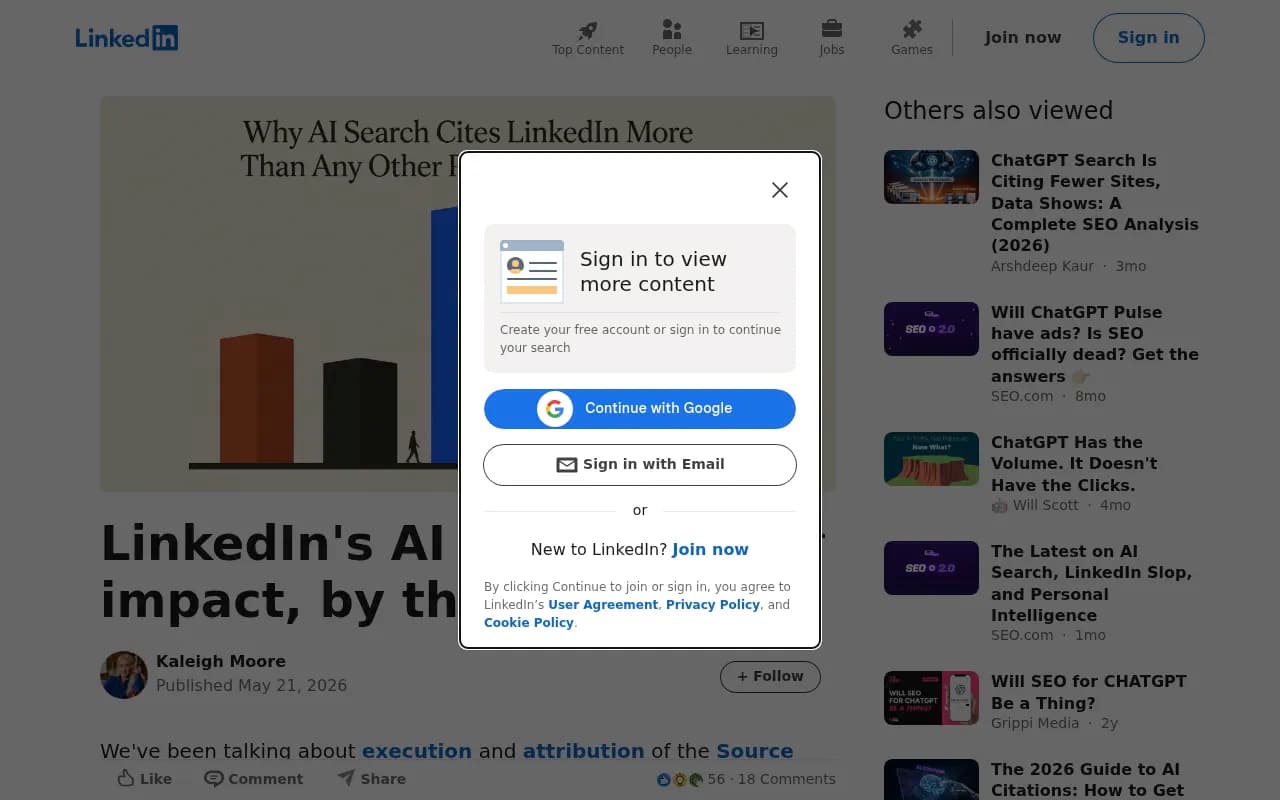Open thumbnail for ChatGPT Search Citing article
The height and width of the screenshot is (800, 1280).
pyautogui.click(x=931, y=177)
